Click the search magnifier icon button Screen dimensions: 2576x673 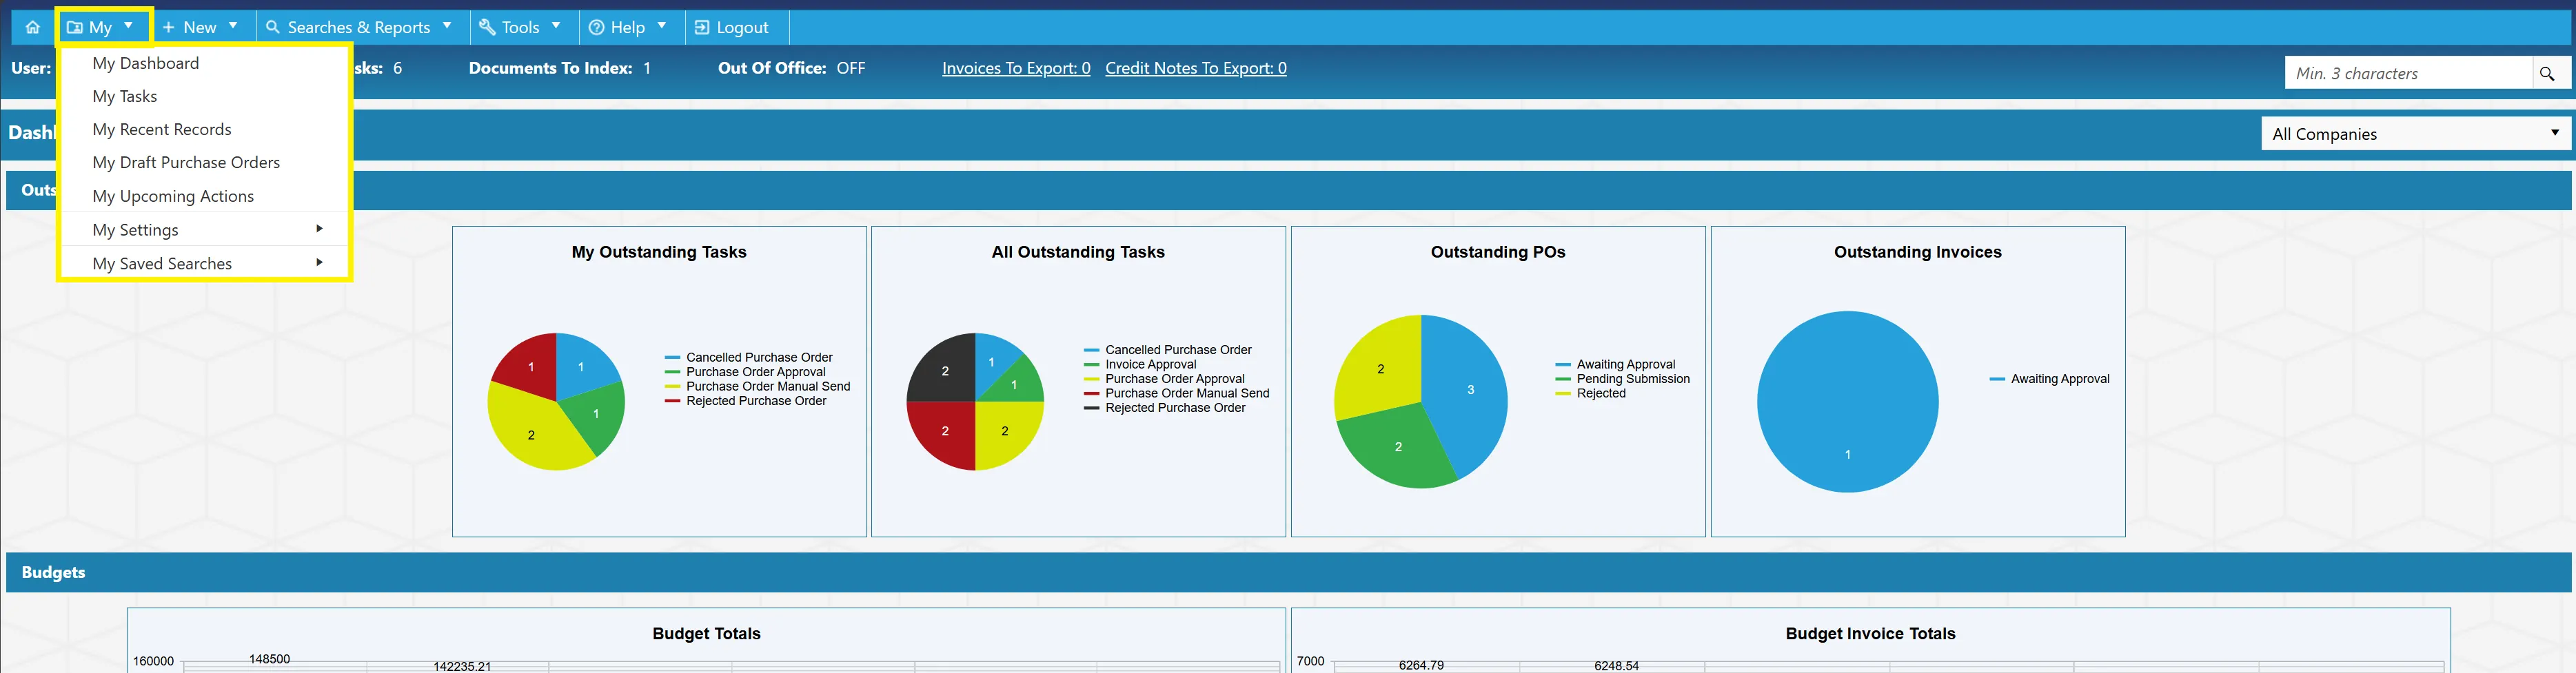tap(2547, 73)
